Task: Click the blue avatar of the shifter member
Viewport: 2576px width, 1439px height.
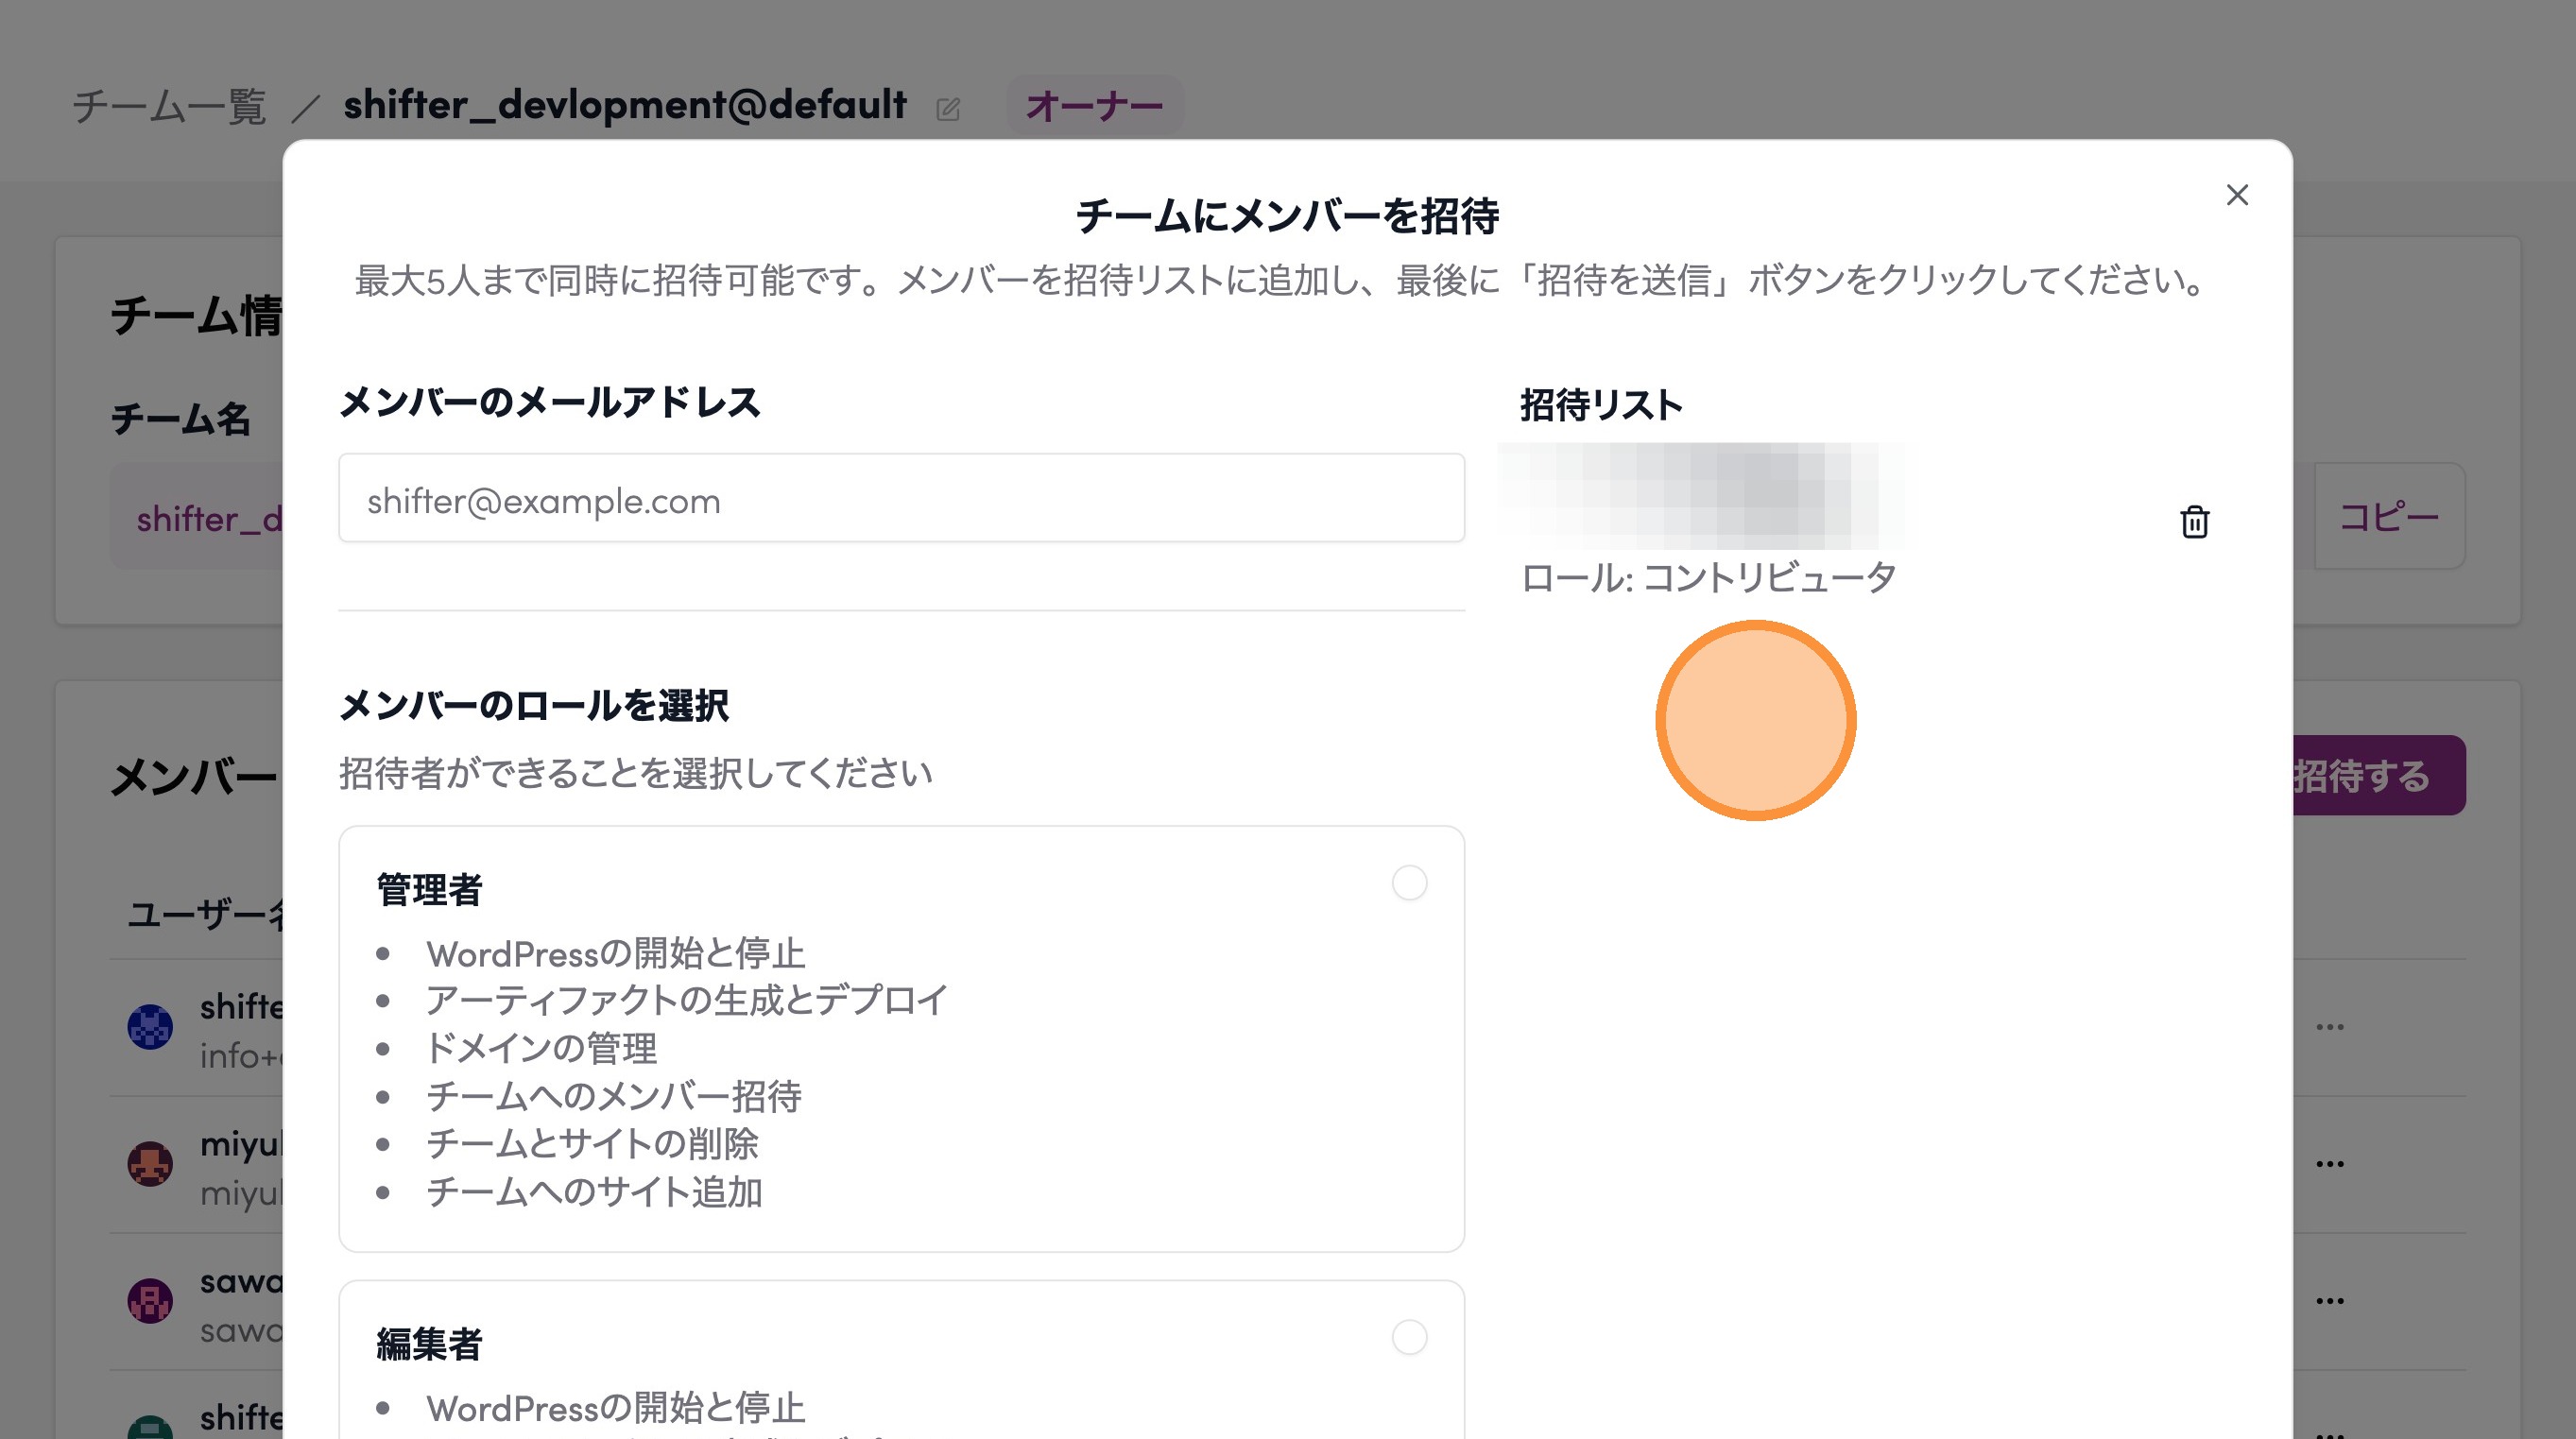Action: point(150,1027)
